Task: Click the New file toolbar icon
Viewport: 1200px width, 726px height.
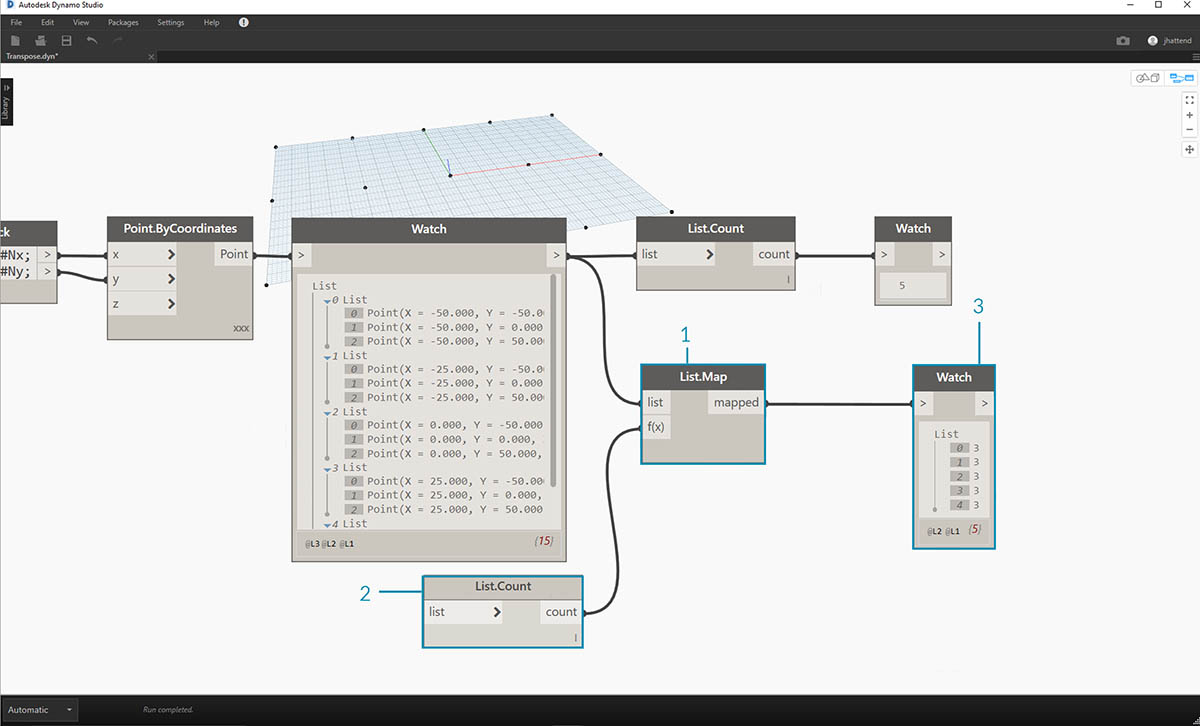Action: (x=15, y=40)
